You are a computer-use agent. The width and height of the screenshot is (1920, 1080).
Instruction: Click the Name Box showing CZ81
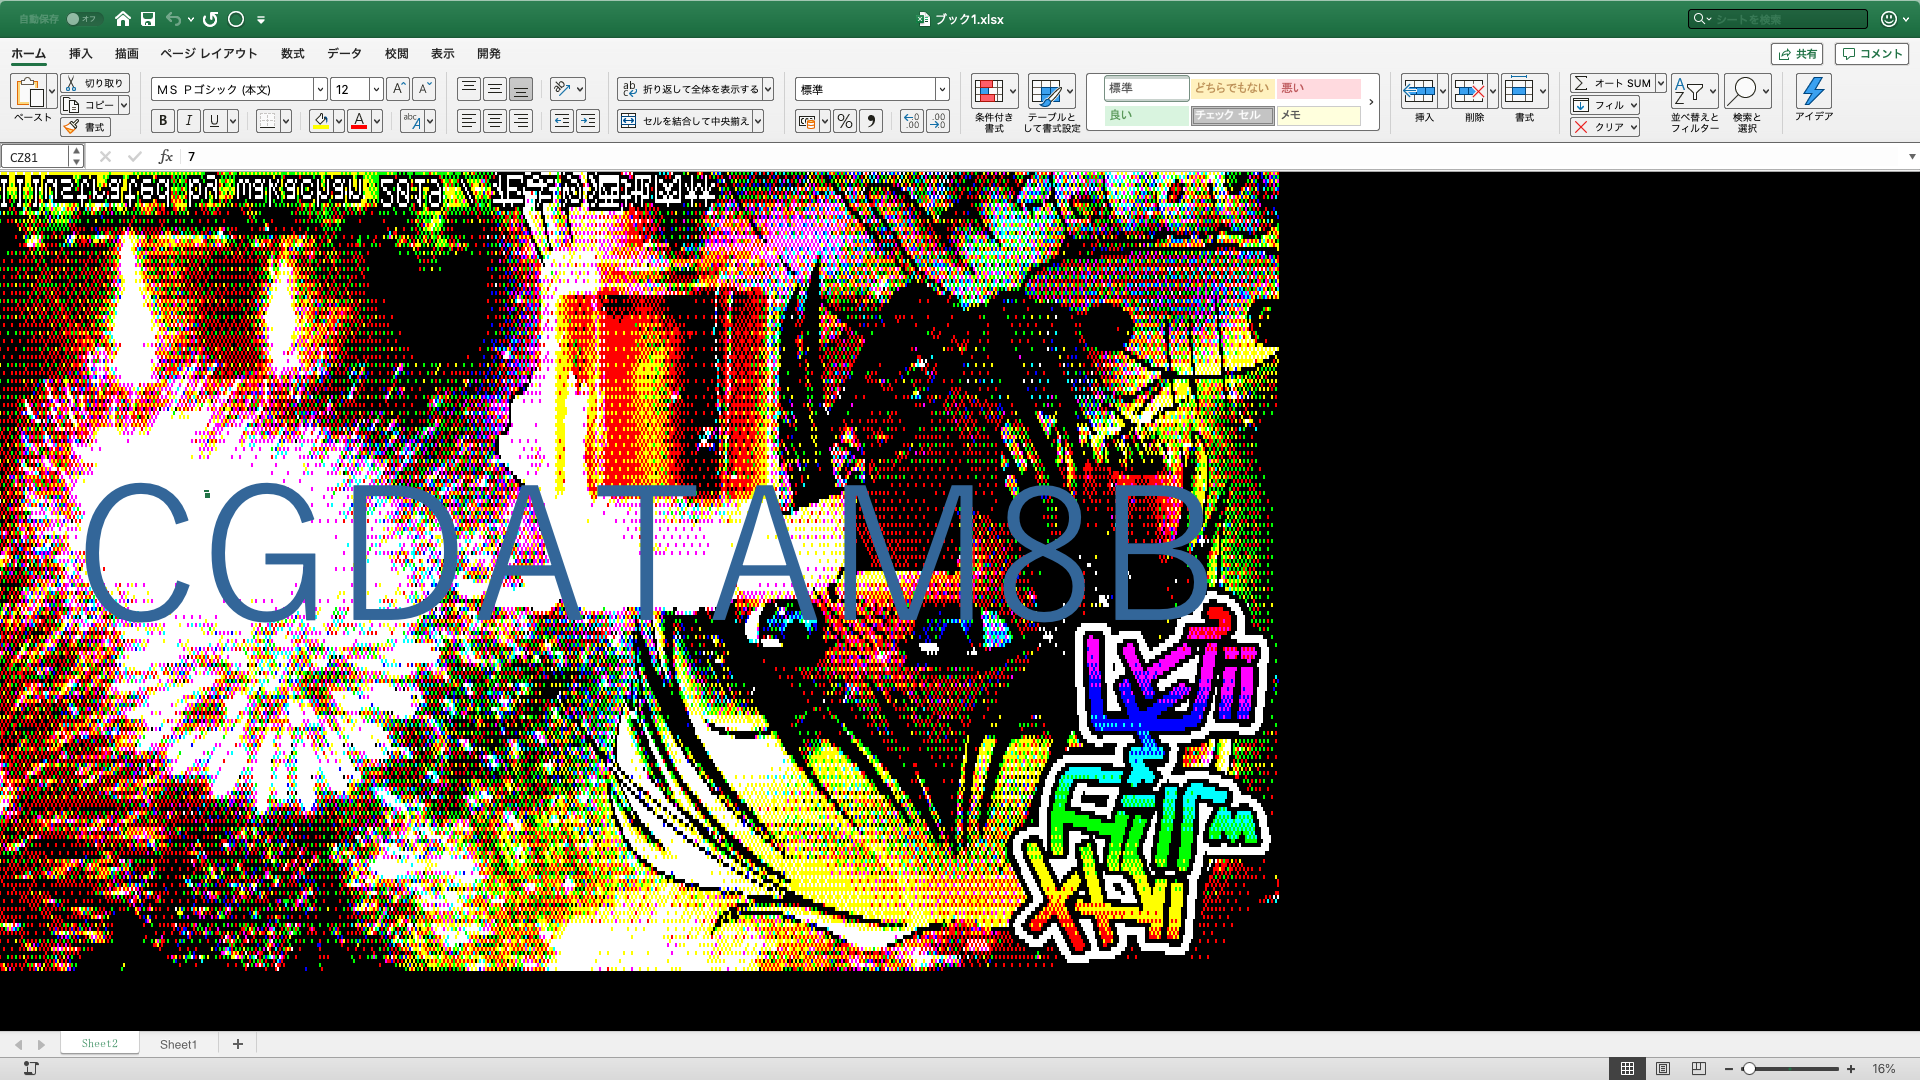35,157
